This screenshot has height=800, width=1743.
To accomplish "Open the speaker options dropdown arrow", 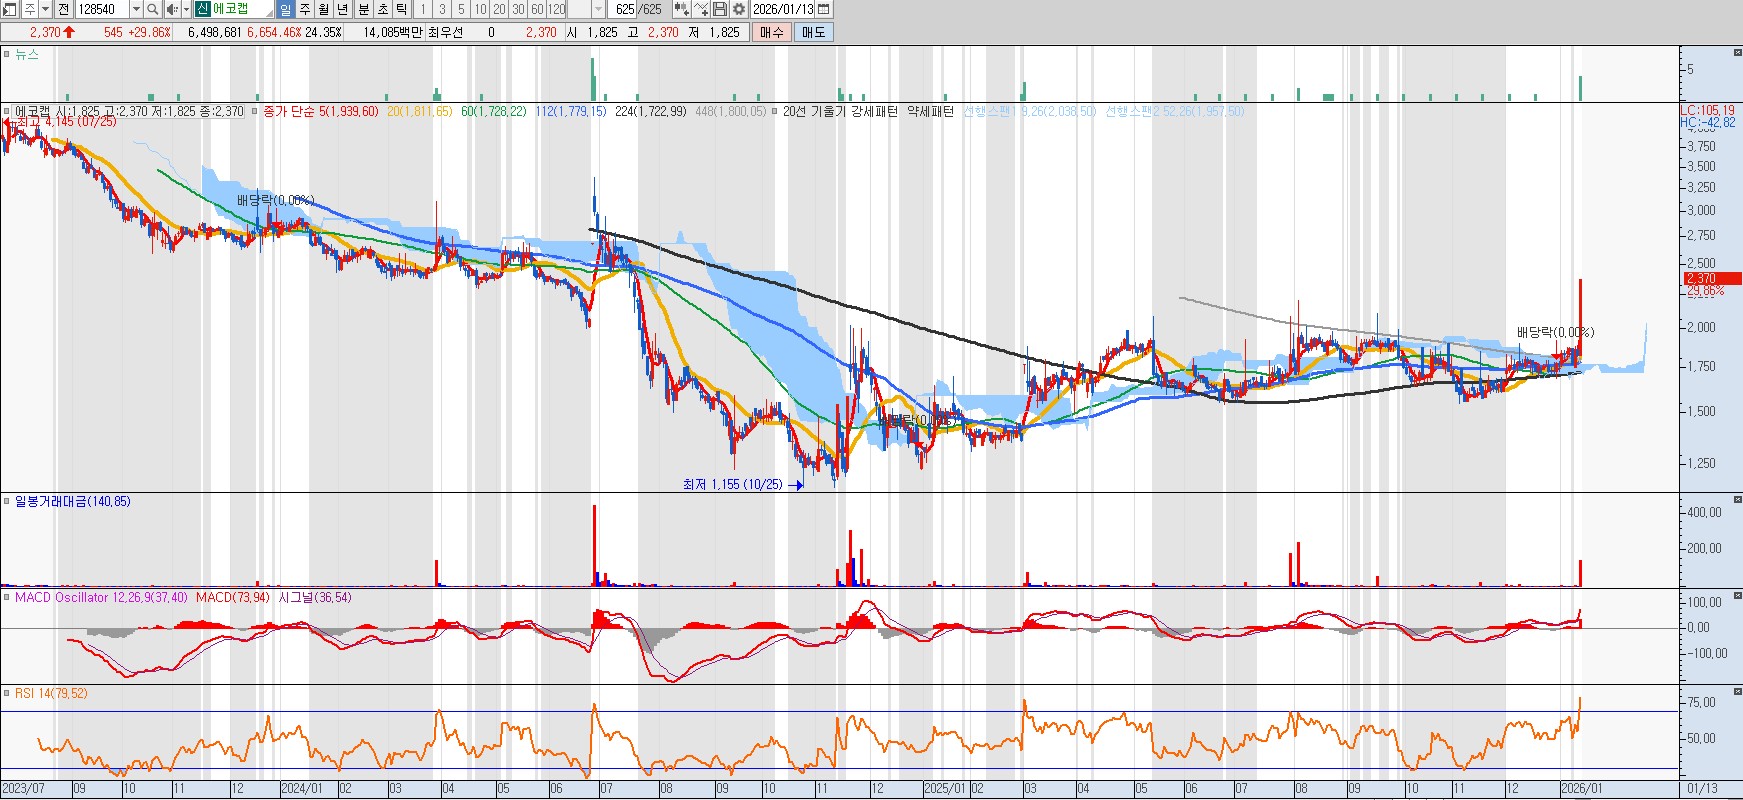I will pos(186,9).
